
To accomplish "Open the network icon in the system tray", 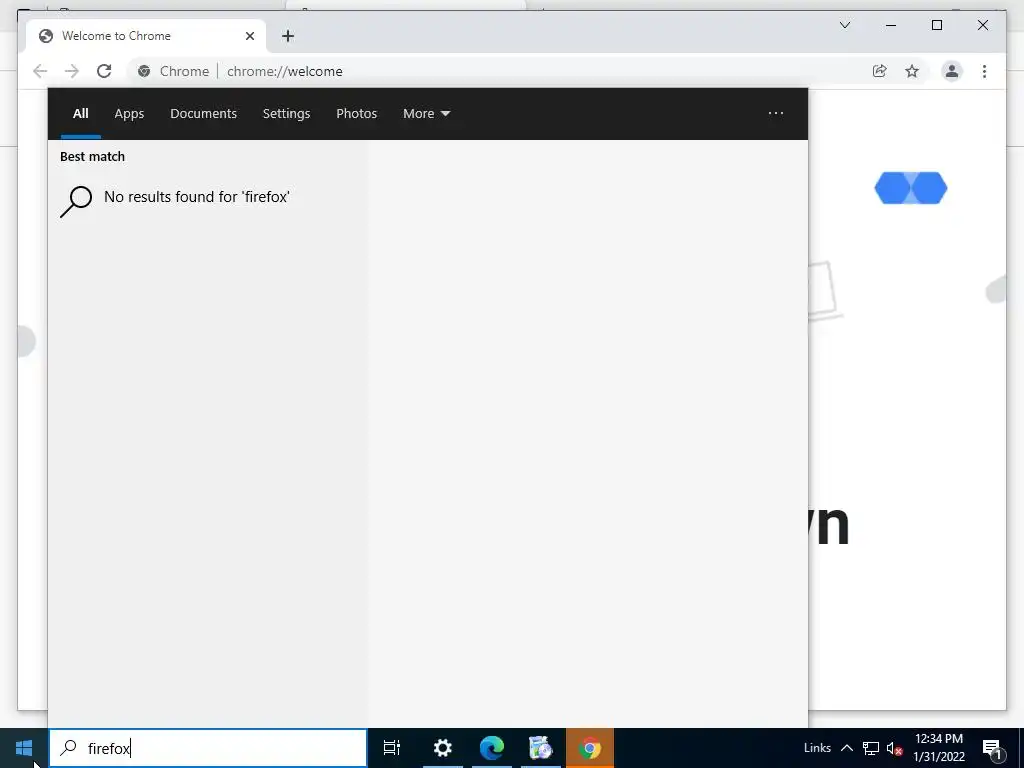I will (x=871, y=748).
